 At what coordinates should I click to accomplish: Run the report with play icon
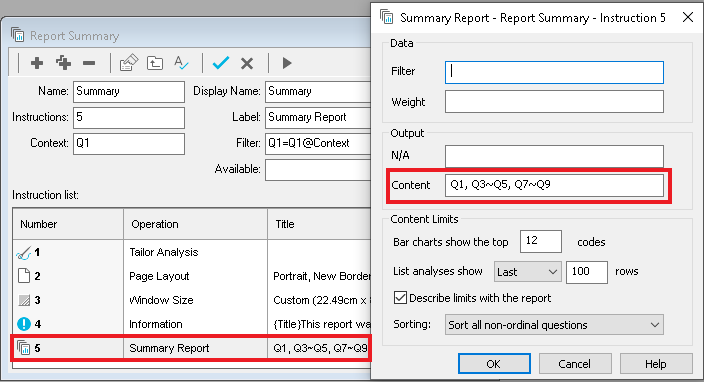point(287,63)
